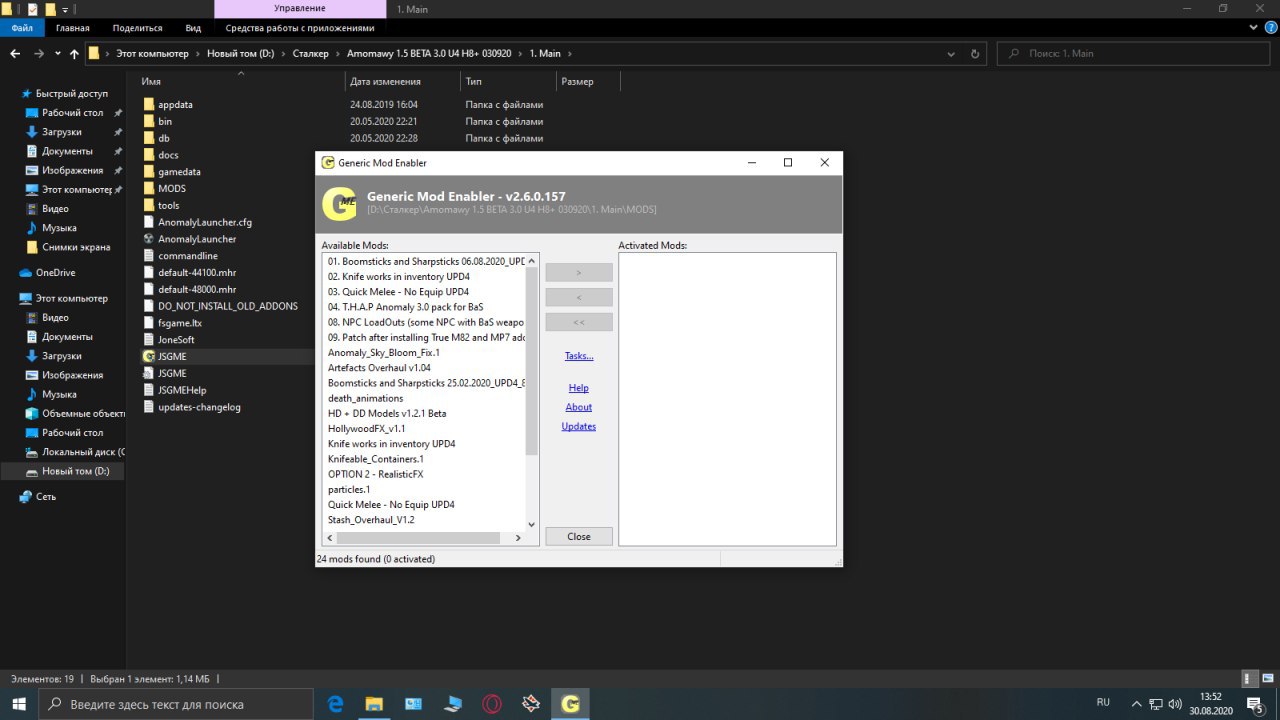
Task: Click the breadcrumb chevron after Сталкер
Action: 337,53
